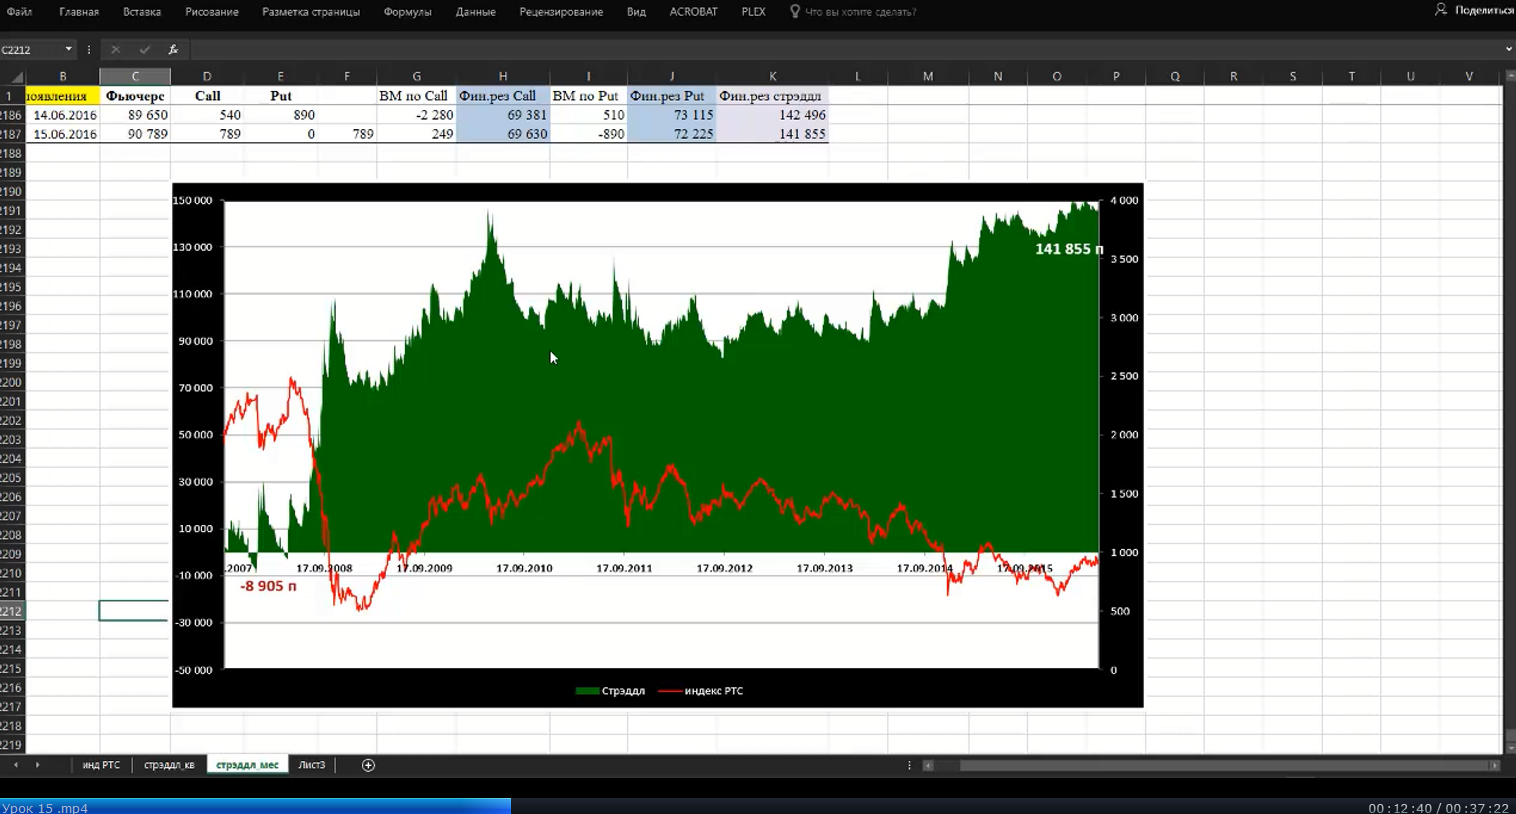Click the sheet tabs scroll-right arrow
Screen dimensions: 1516x814
(37, 765)
